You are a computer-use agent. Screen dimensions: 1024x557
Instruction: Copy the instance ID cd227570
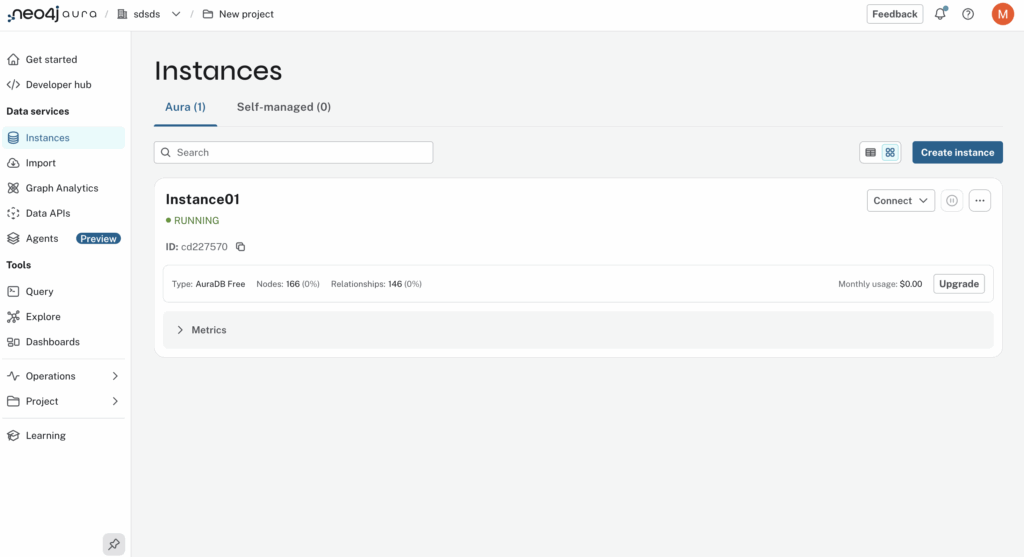coord(240,247)
